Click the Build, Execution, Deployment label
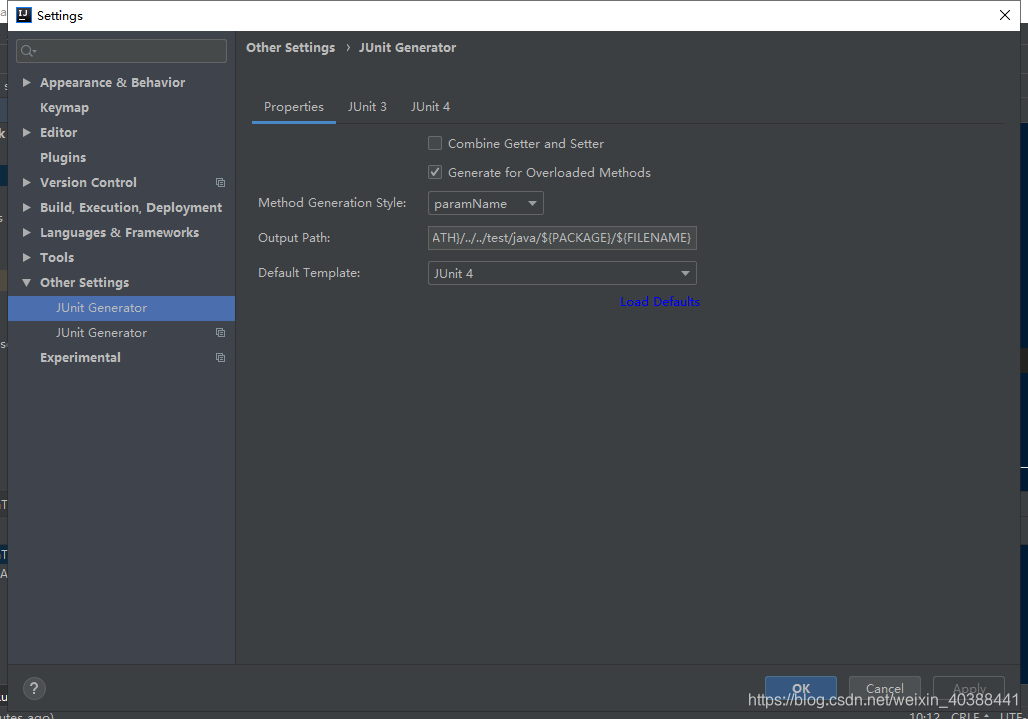The image size is (1028, 719). tap(131, 208)
